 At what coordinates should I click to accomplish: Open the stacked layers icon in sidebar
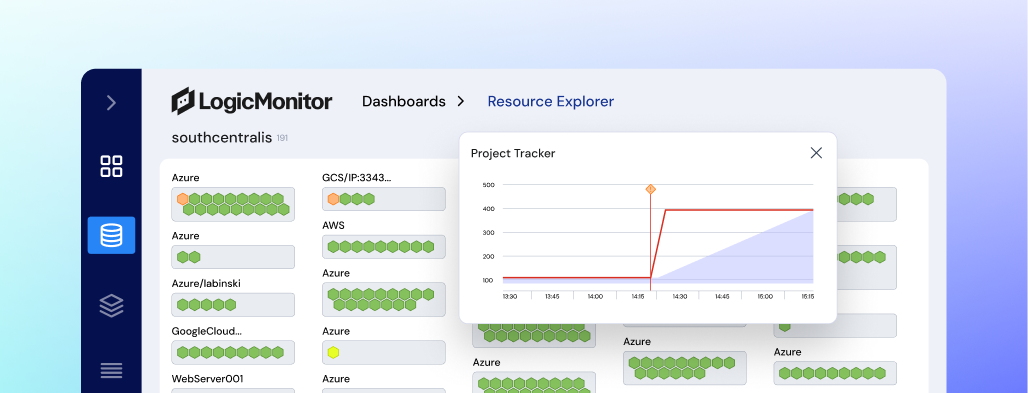point(111,306)
